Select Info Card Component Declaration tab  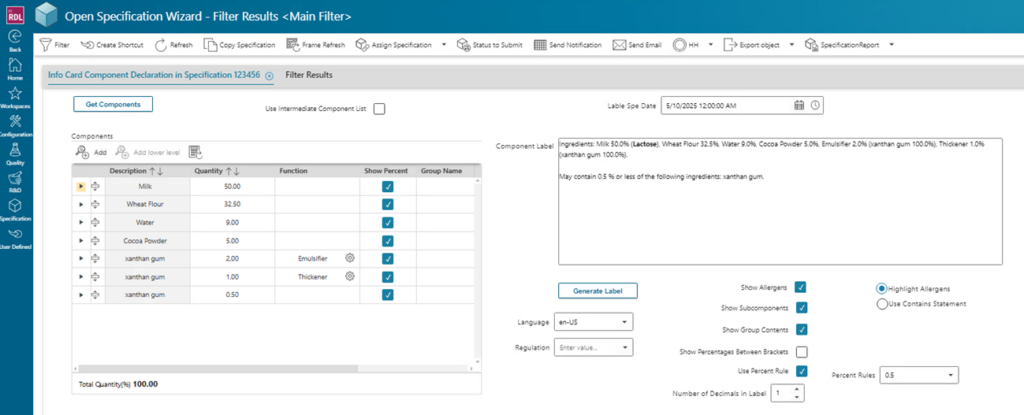point(154,75)
